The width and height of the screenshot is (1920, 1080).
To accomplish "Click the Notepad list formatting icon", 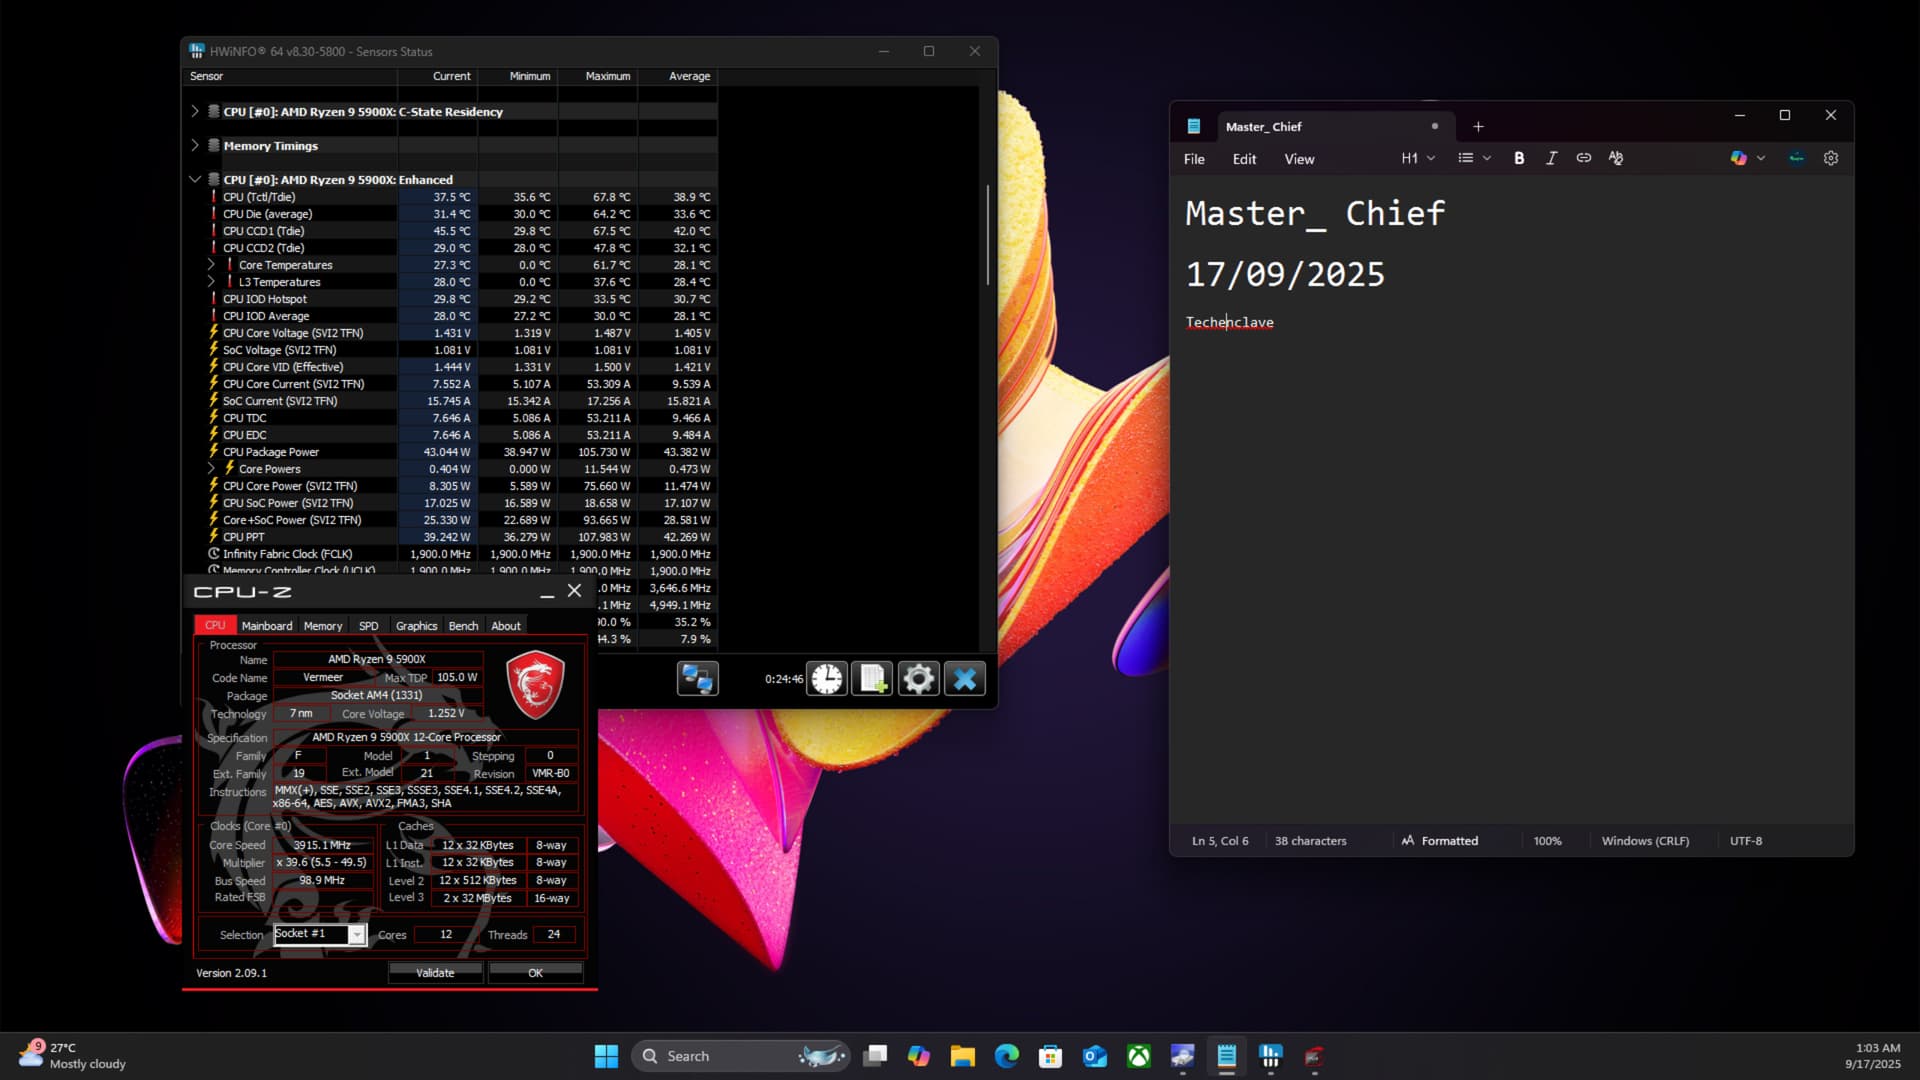I will (x=1466, y=158).
